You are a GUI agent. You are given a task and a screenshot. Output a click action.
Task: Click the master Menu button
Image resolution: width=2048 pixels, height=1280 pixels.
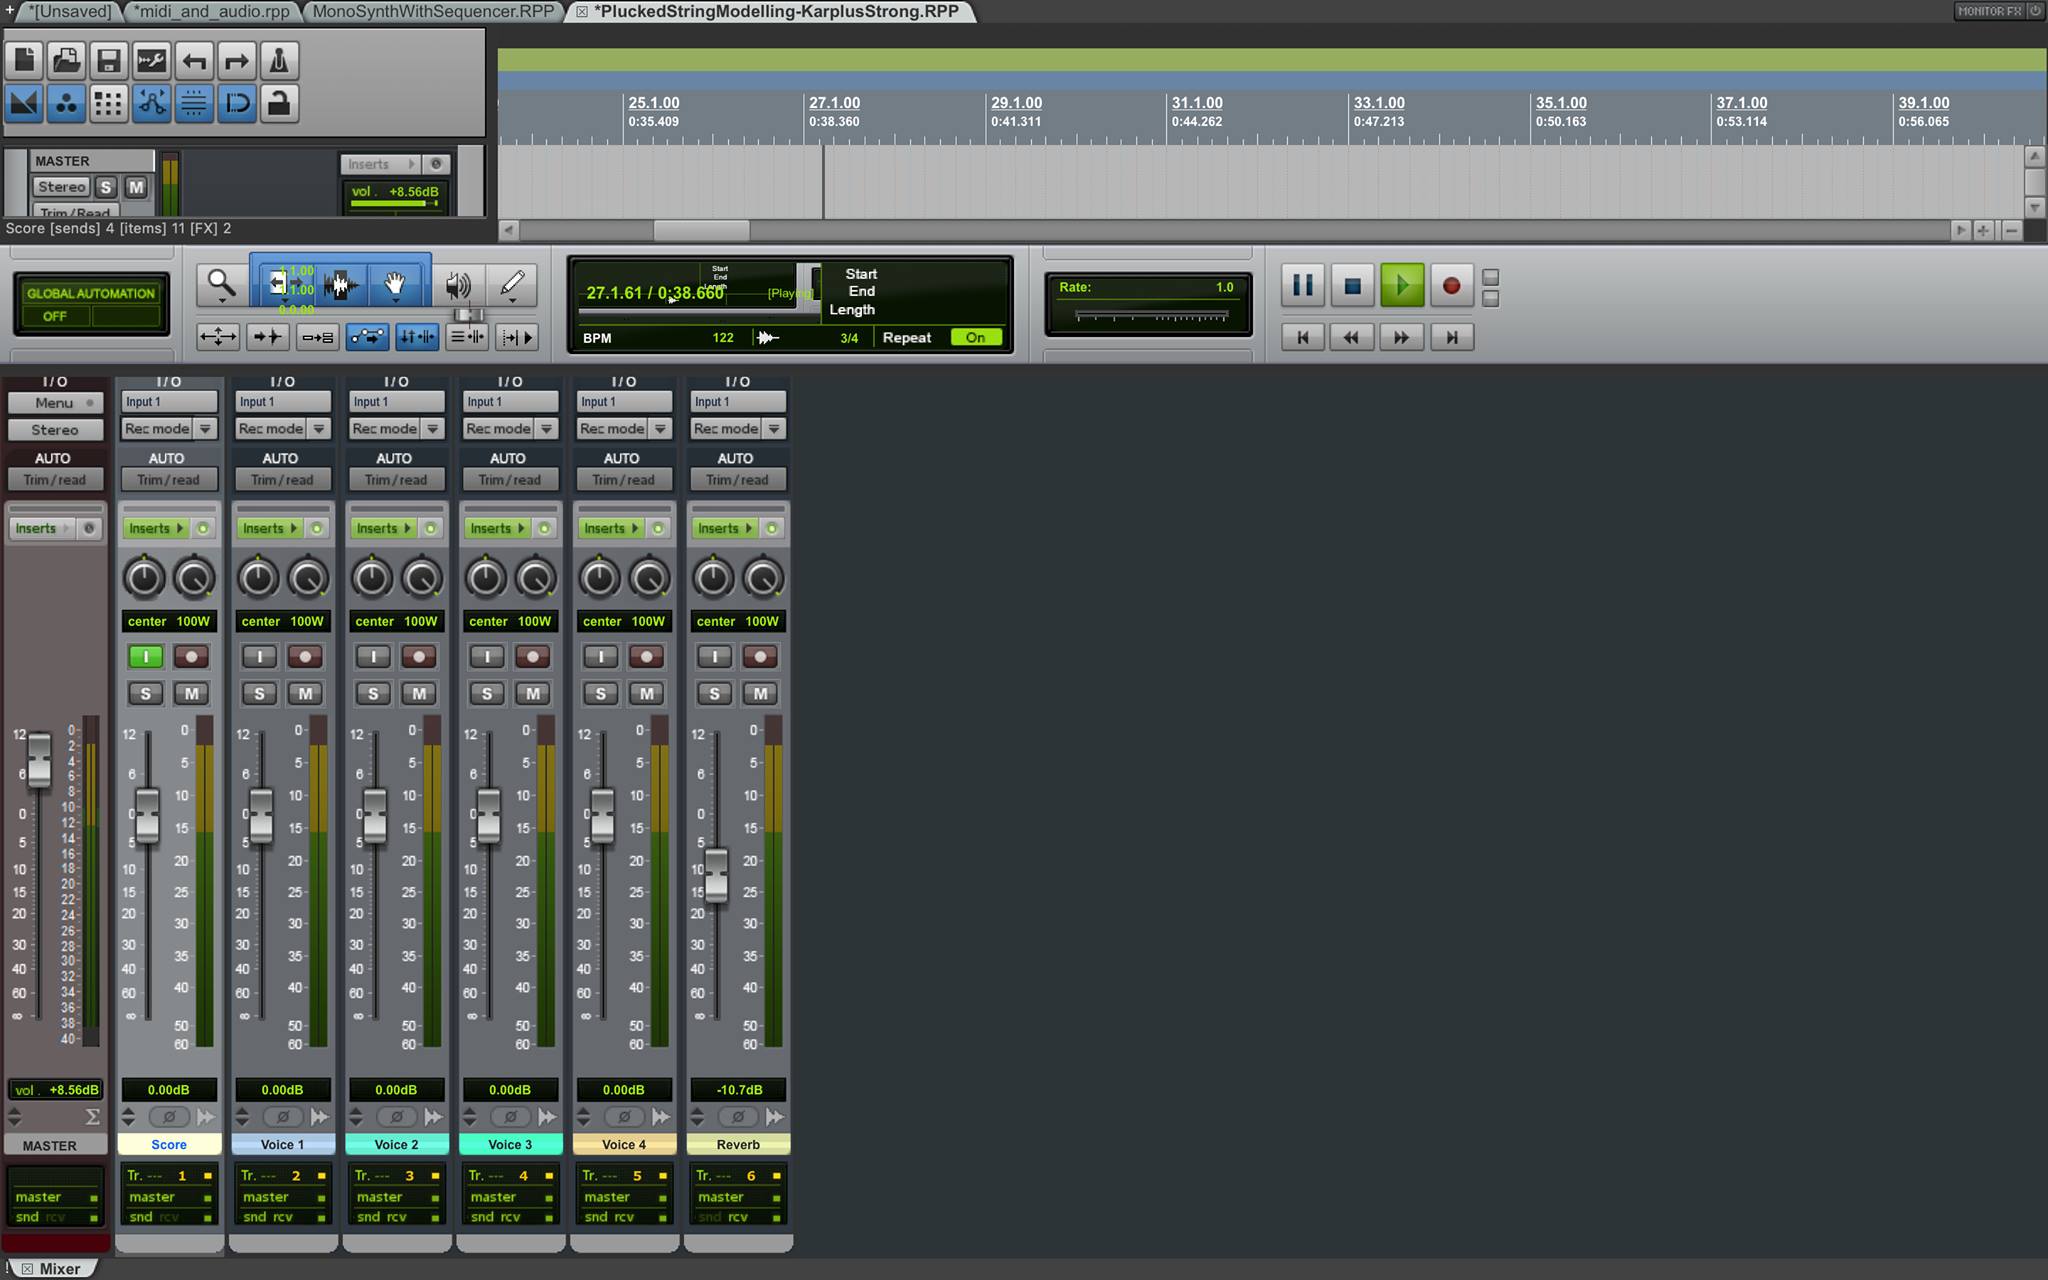tap(55, 403)
